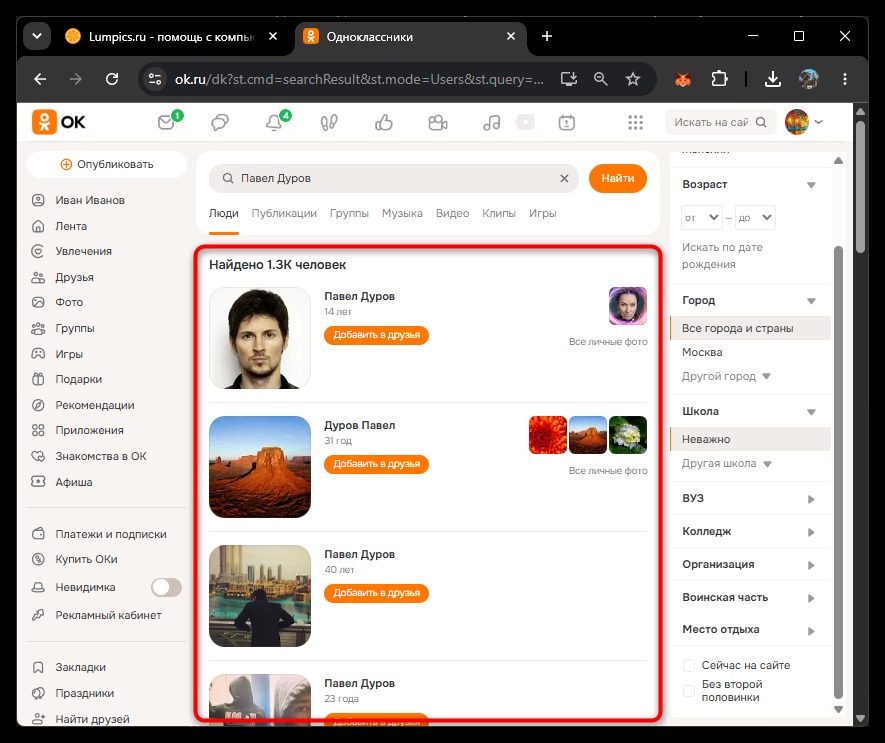Bookmark page with the star icon
The image size is (885, 743).
click(x=633, y=79)
